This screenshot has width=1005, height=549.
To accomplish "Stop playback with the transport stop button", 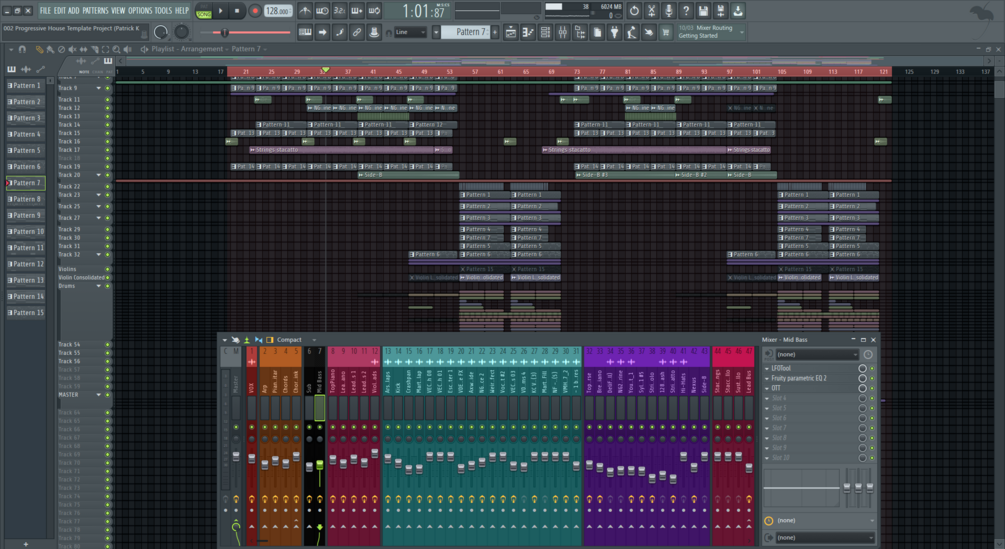I will coord(237,11).
